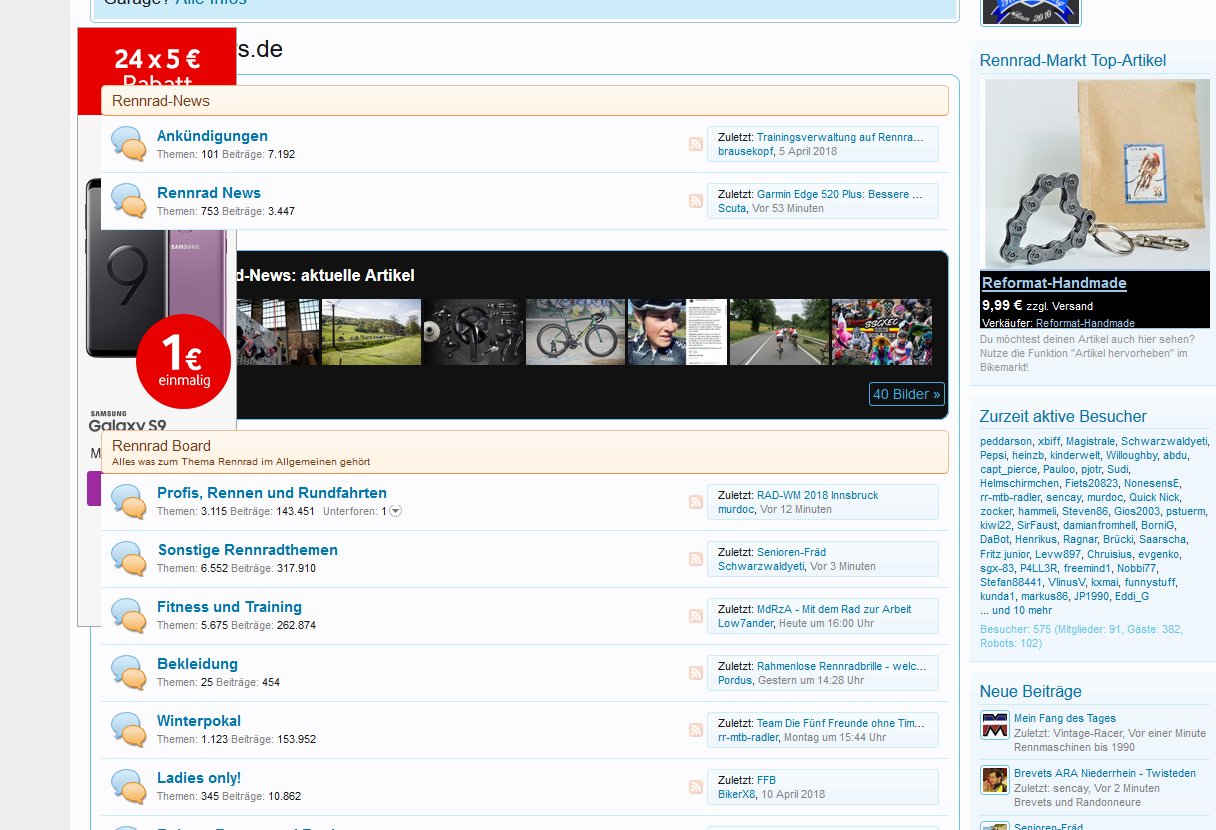Open latest thread RAD-WM 2018 Innsbruck

click(x=817, y=495)
